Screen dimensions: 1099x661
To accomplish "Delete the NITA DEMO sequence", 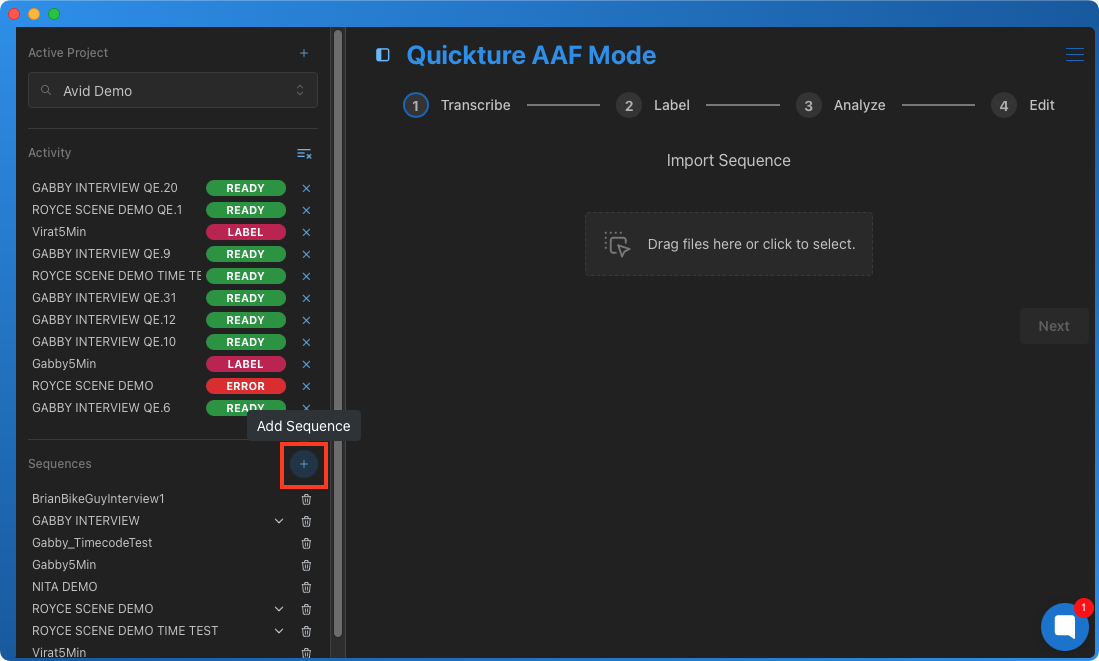I will point(306,587).
